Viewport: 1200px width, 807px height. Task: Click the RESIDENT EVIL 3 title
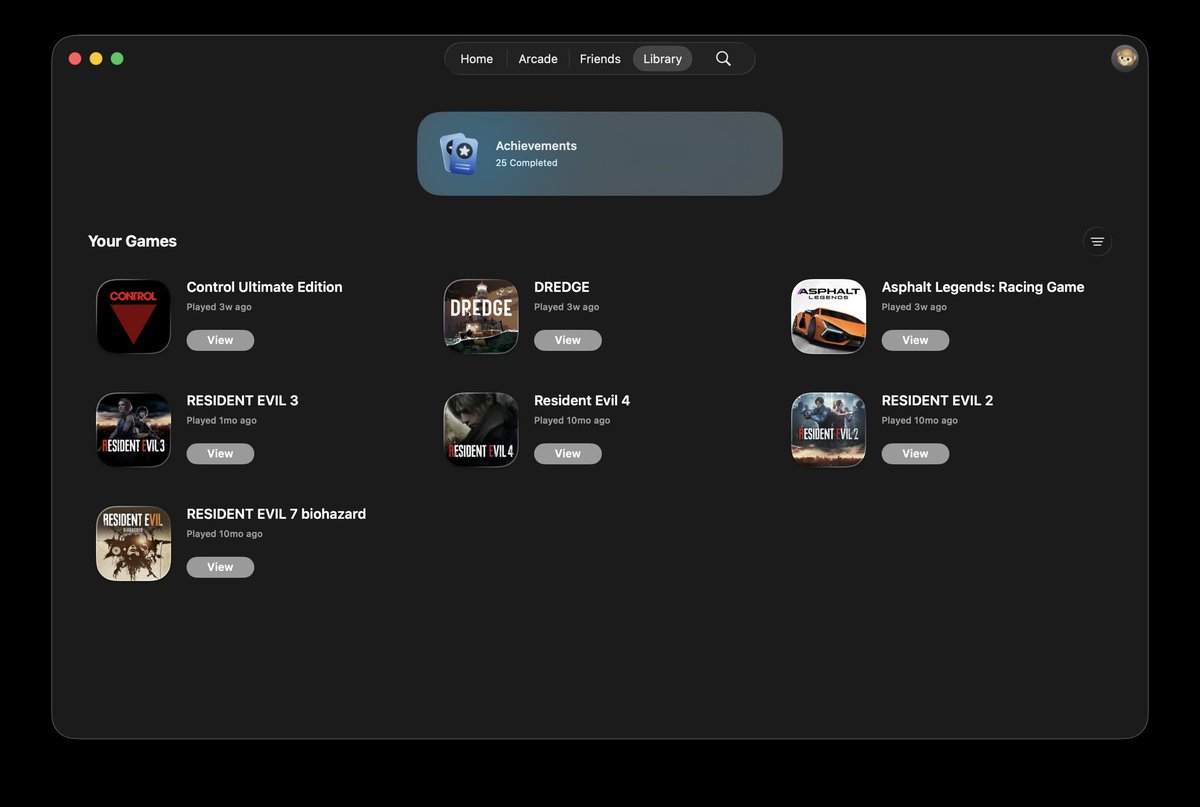tap(243, 400)
